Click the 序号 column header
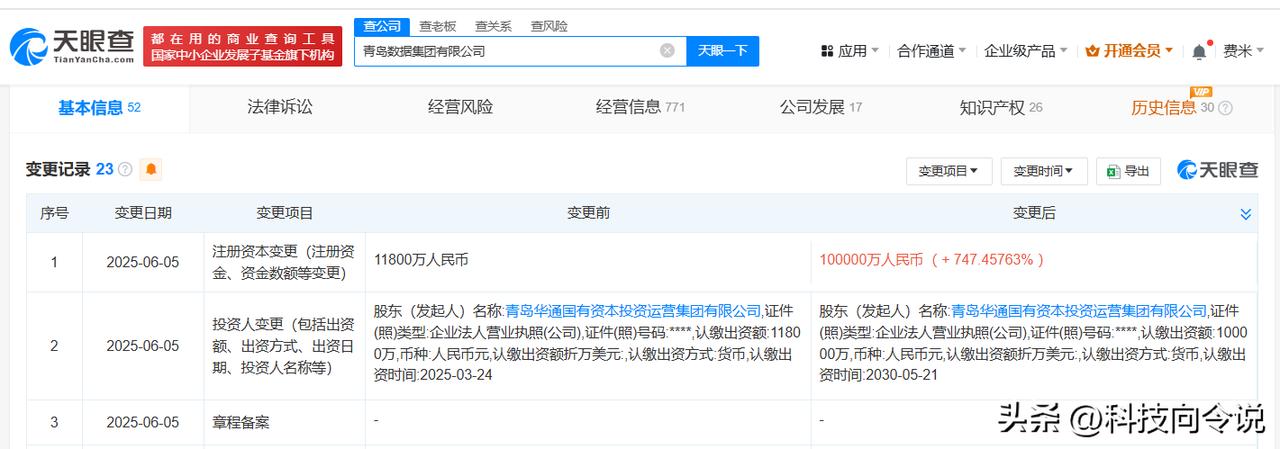The image size is (1280, 449). 54,213
